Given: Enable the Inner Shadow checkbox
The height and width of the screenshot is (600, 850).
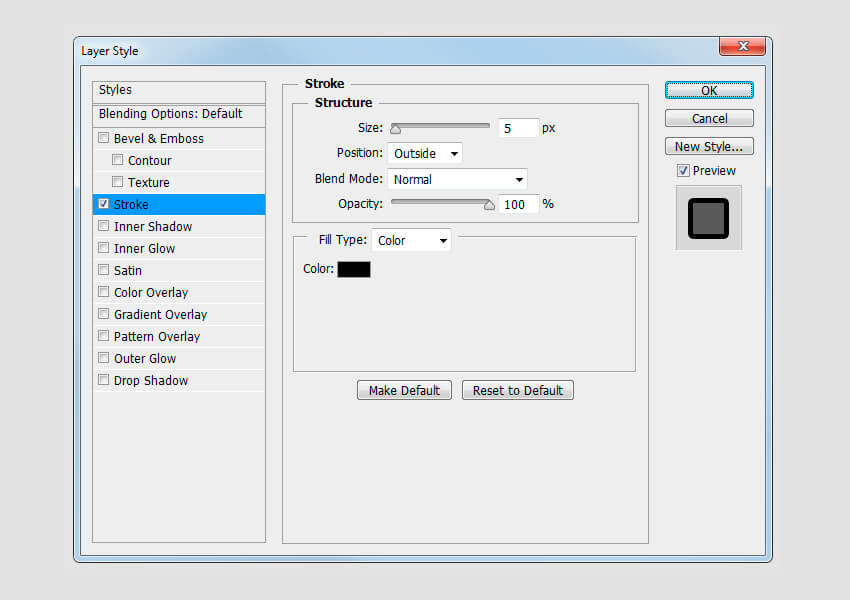Looking at the screenshot, I should click(x=104, y=225).
